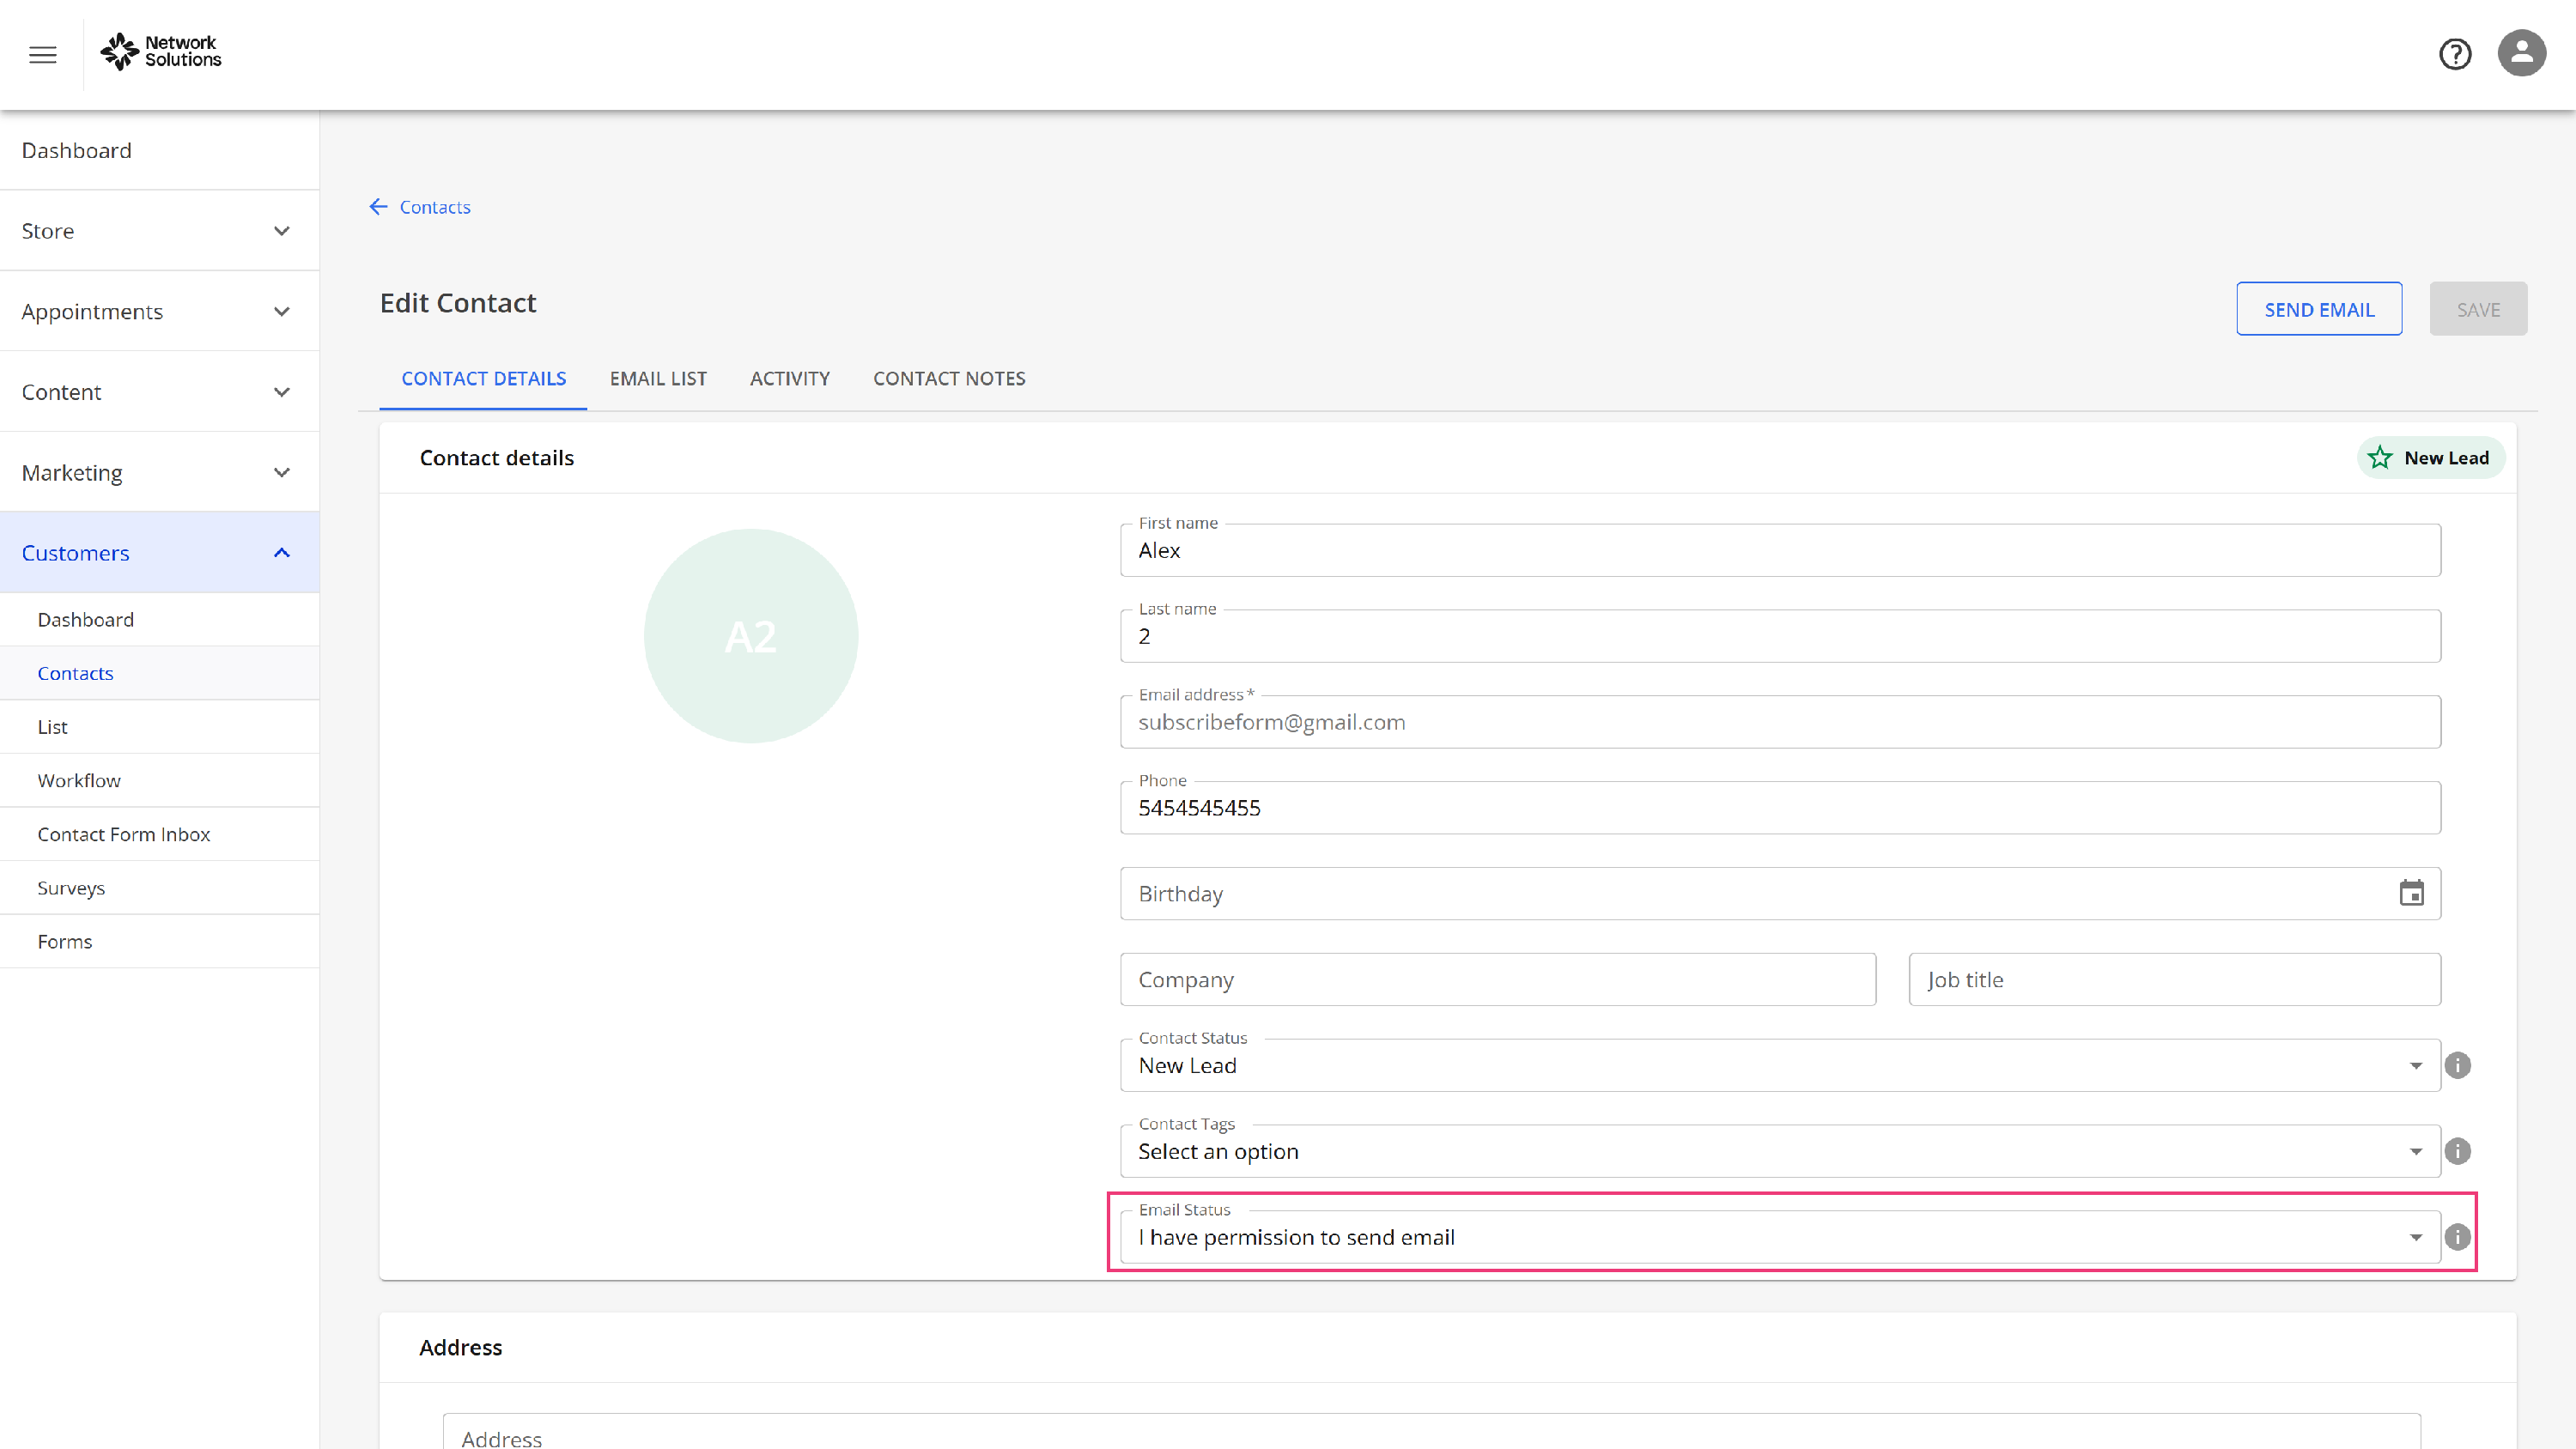Open the List submenu item
The image size is (2576, 1449).
(x=160, y=727)
